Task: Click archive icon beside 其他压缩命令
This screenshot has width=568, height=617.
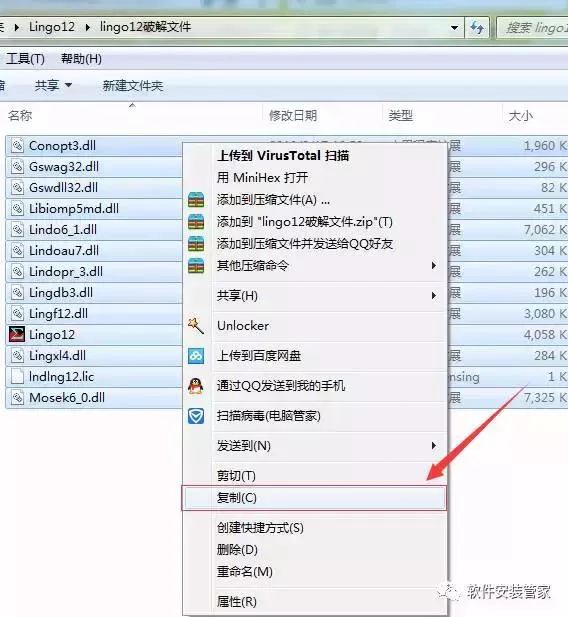Action: coord(196,266)
